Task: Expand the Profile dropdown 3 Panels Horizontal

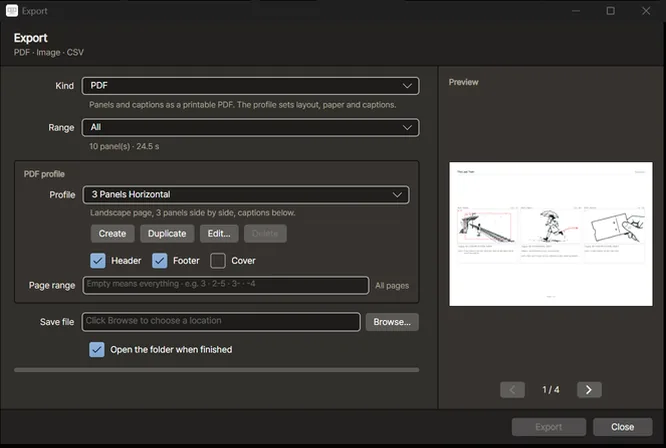Action: click(246, 194)
